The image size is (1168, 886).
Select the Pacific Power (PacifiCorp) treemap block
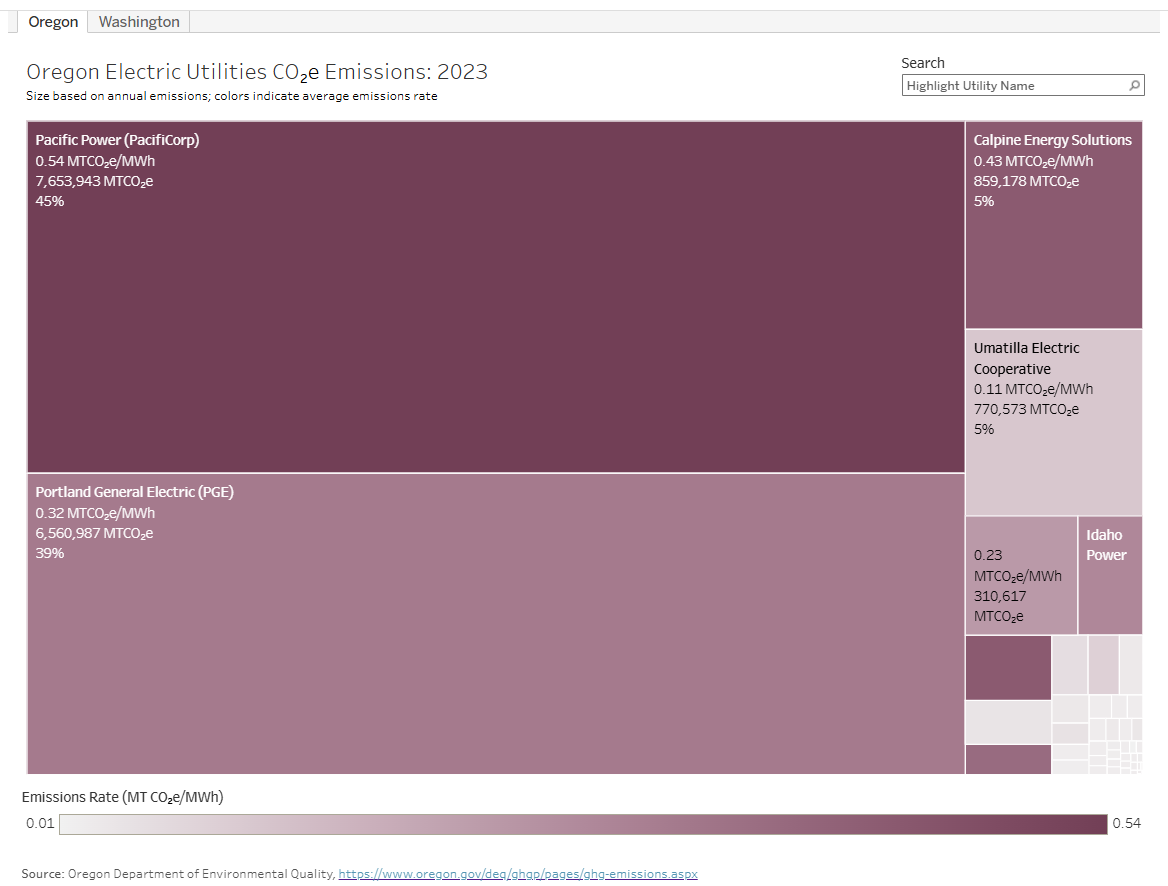pos(496,297)
